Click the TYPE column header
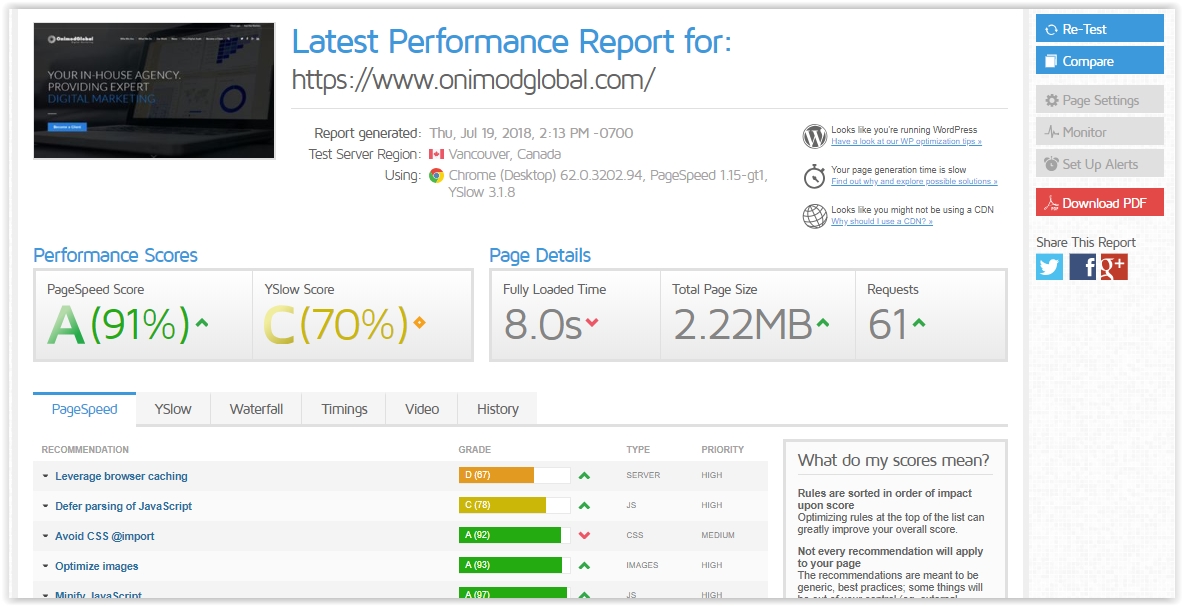This screenshot has width=1183, height=606. coord(638,450)
